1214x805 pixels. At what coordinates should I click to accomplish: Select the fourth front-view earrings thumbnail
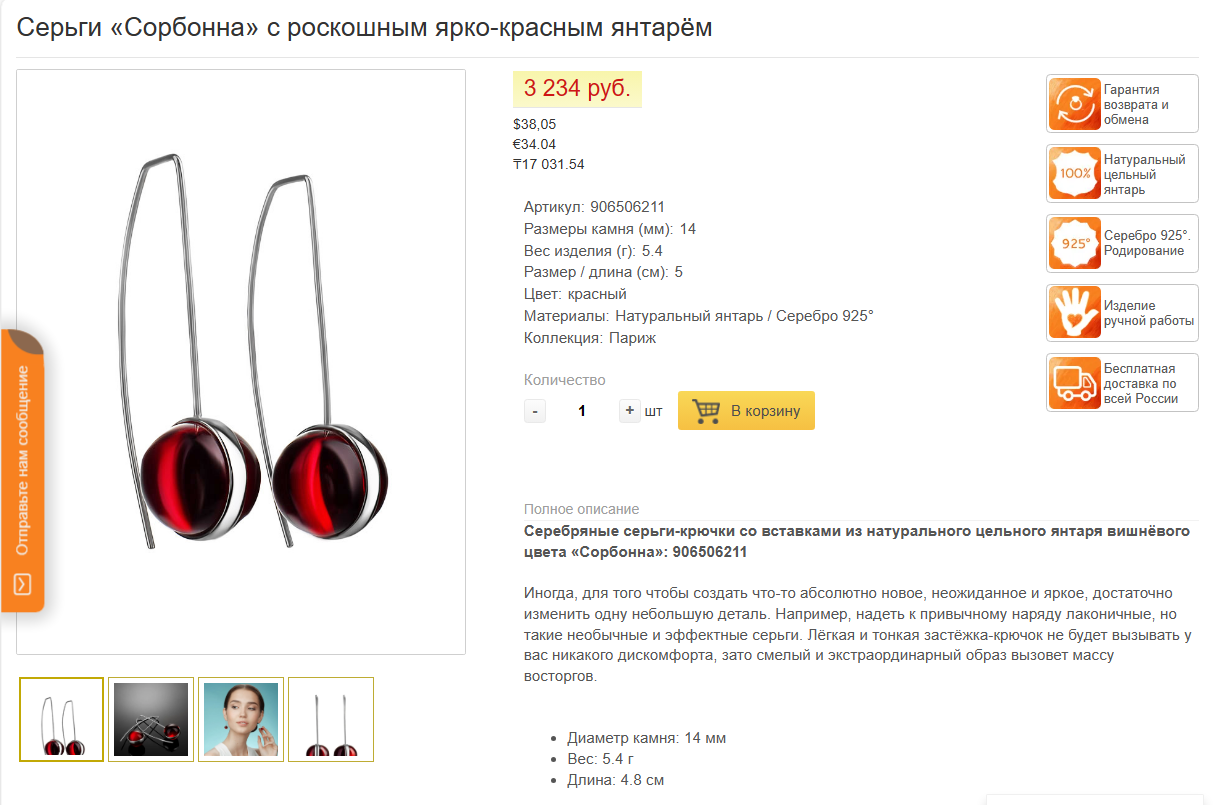pyautogui.click(x=331, y=720)
